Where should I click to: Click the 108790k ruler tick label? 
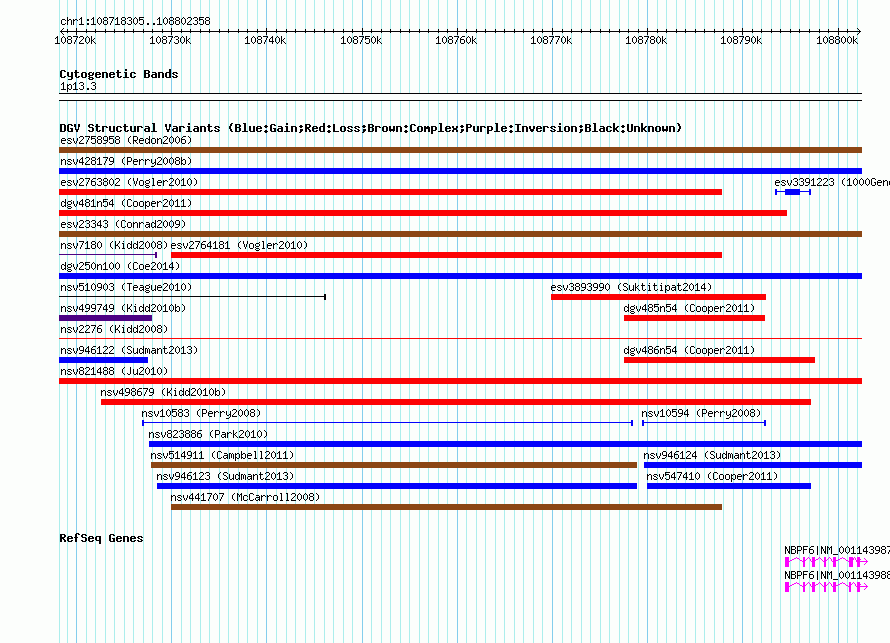point(741,40)
